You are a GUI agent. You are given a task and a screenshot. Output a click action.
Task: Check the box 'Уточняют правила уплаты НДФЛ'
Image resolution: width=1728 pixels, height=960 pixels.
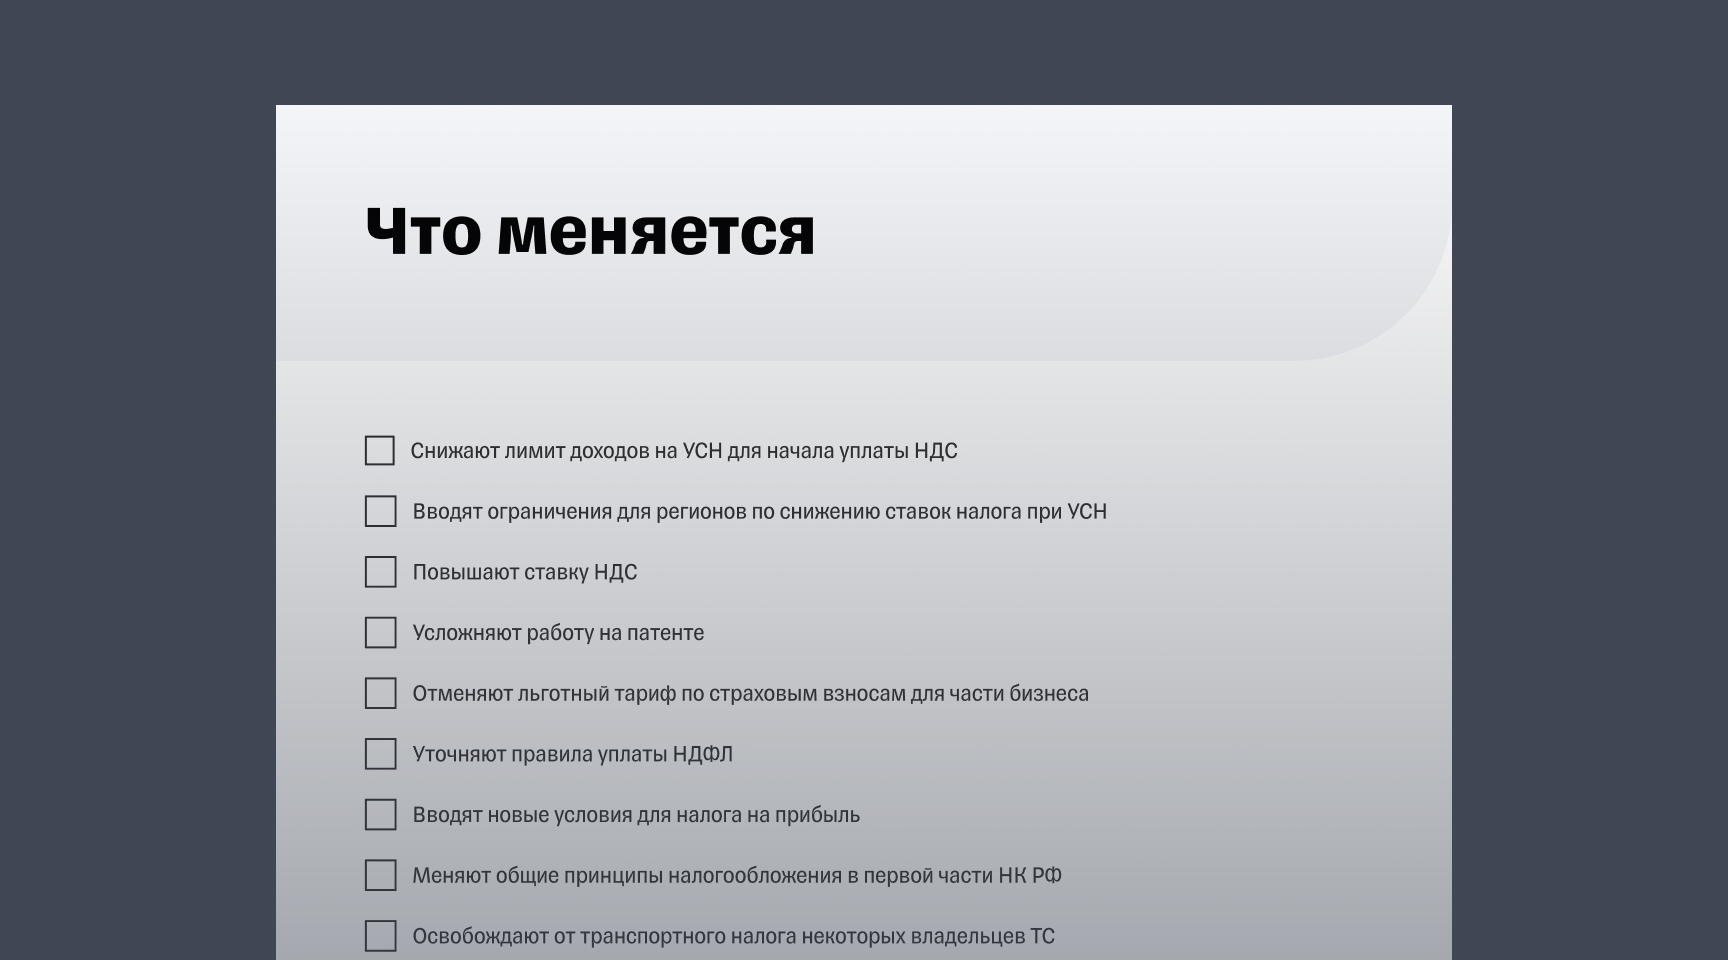click(x=380, y=754)
